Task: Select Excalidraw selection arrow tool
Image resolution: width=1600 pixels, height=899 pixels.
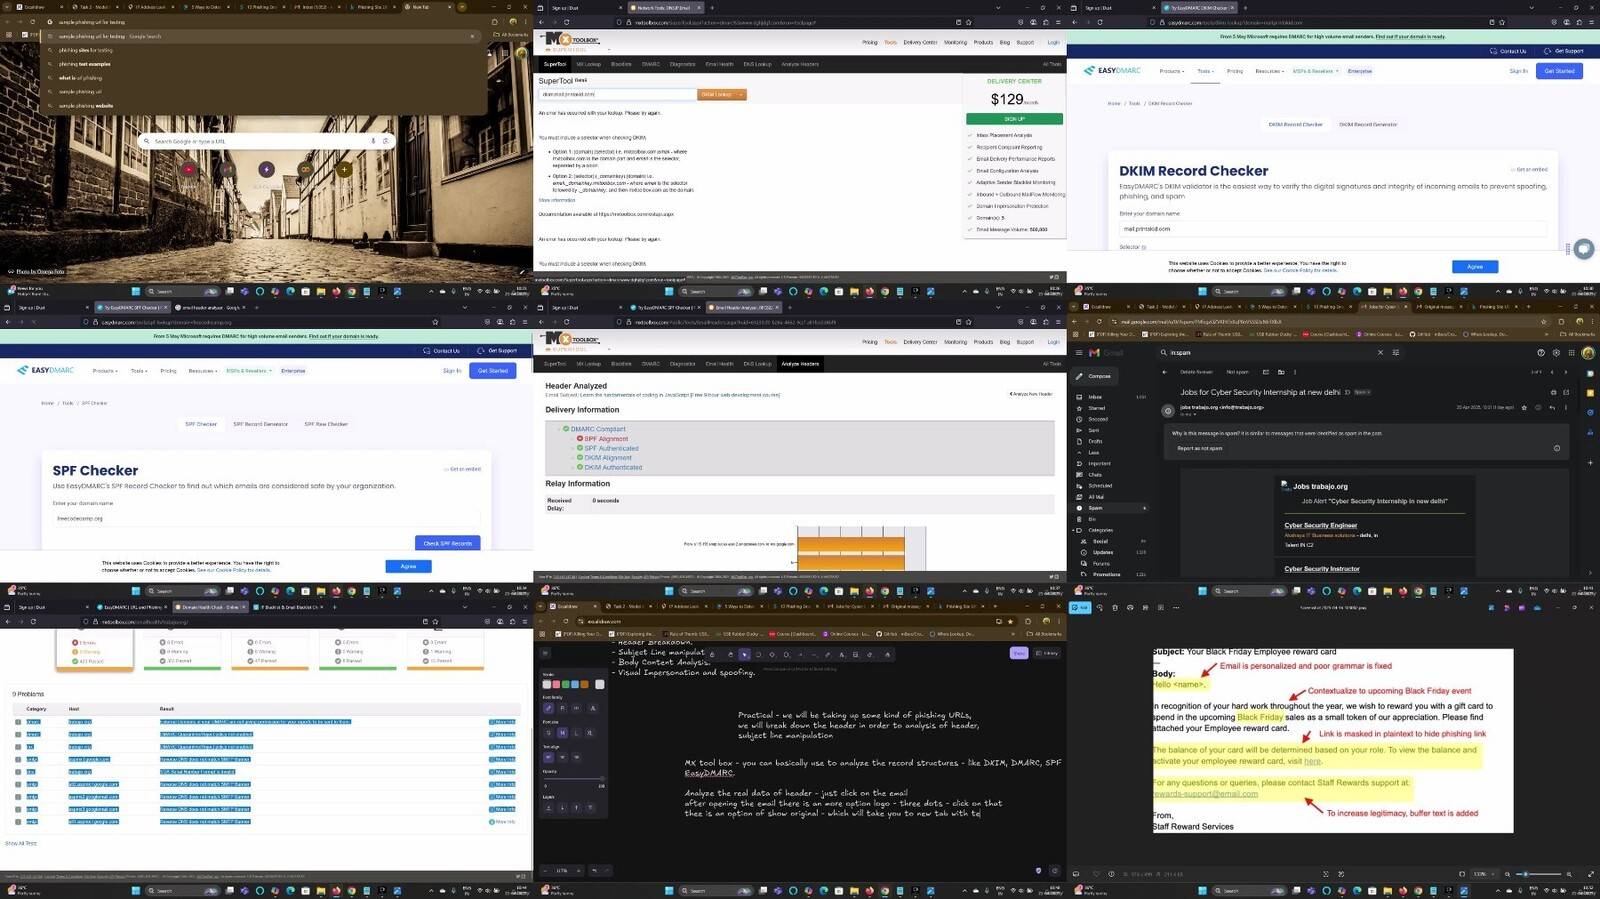Action: coord(744,655)
